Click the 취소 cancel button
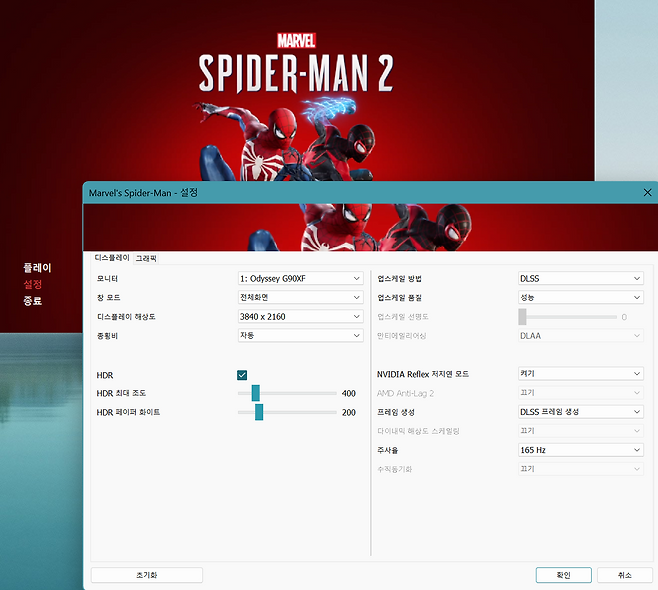 point(624,575)
